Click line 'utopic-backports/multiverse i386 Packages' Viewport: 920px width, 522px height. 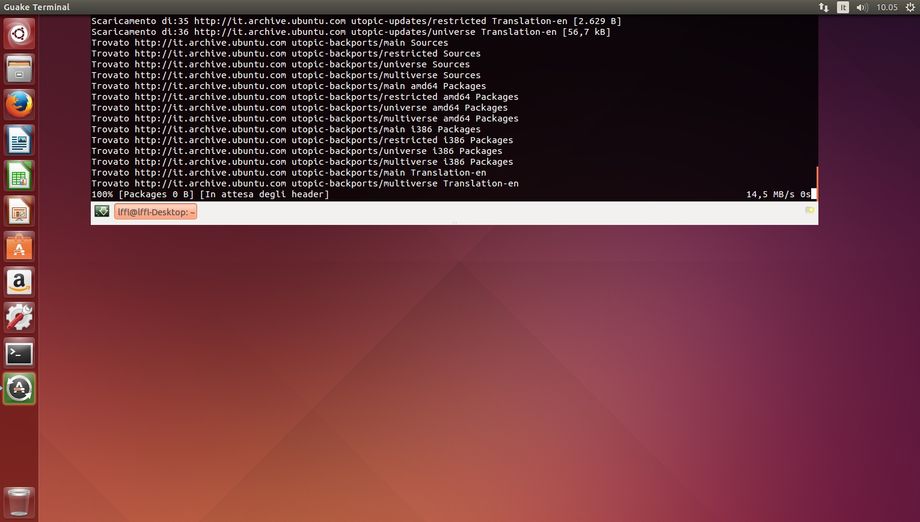[x=302, y=162]
